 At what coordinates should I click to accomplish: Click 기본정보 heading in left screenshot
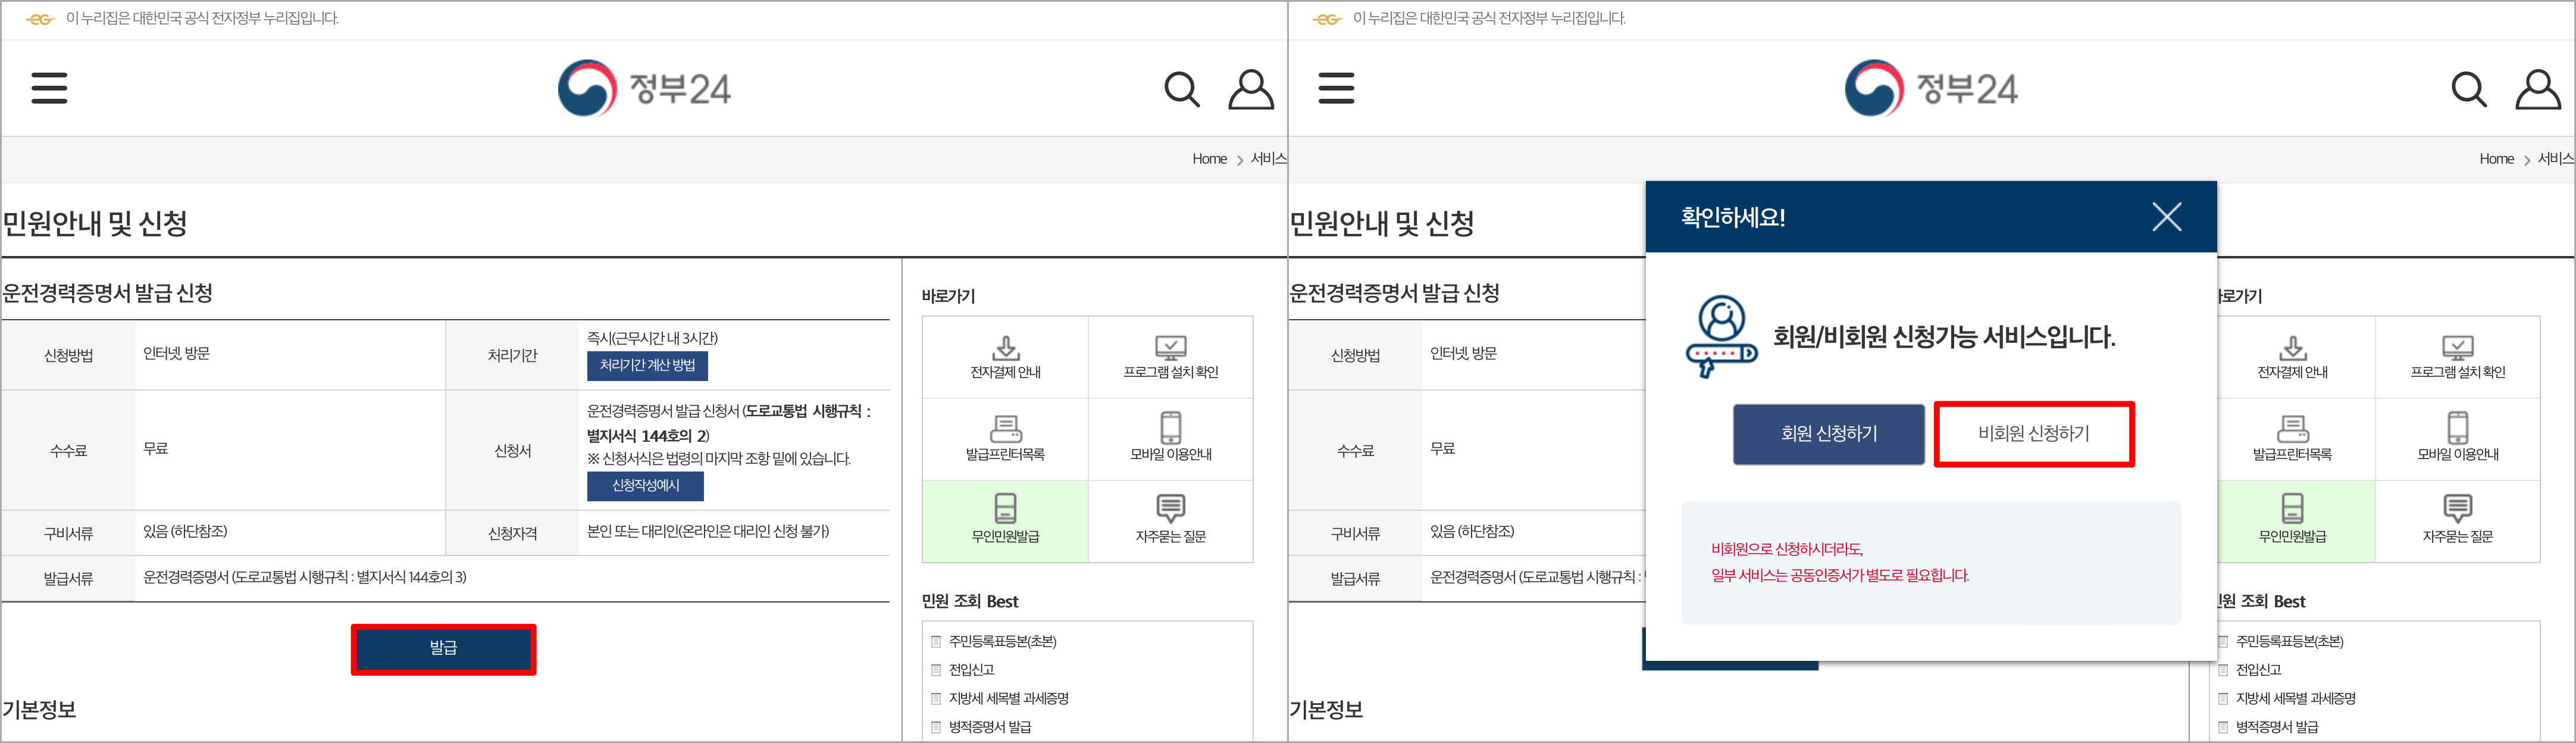coord(39,710)
